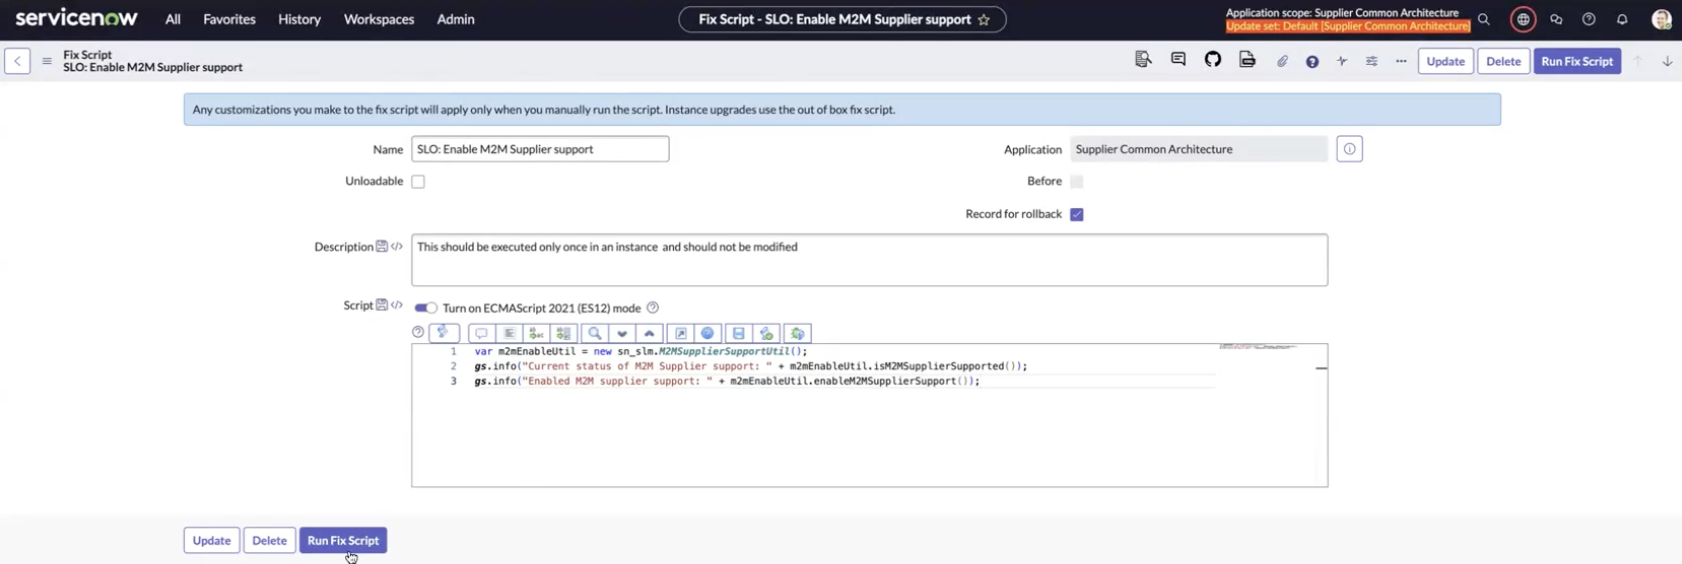The height and width of the screenshot is (564, 1682).
Task: Open the personalize form sliders icon
Action: coord(1372,61)
